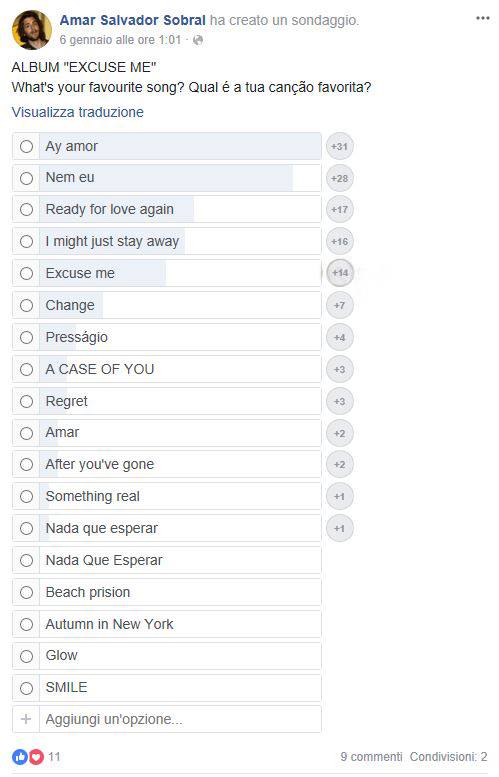Click the blue Like reaction icon
499x777 pixels.
pyautogui.click(x=19, y=757)
